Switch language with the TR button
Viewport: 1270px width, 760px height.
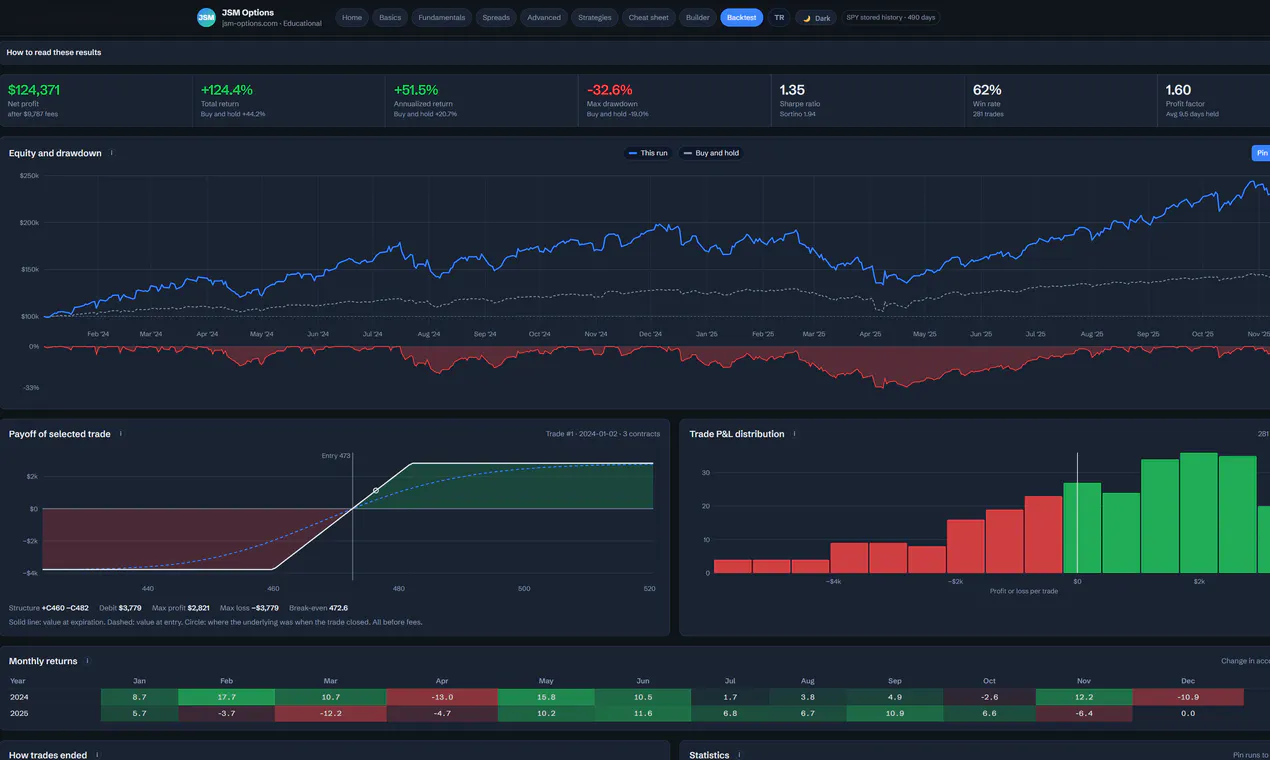pos(779,17)
